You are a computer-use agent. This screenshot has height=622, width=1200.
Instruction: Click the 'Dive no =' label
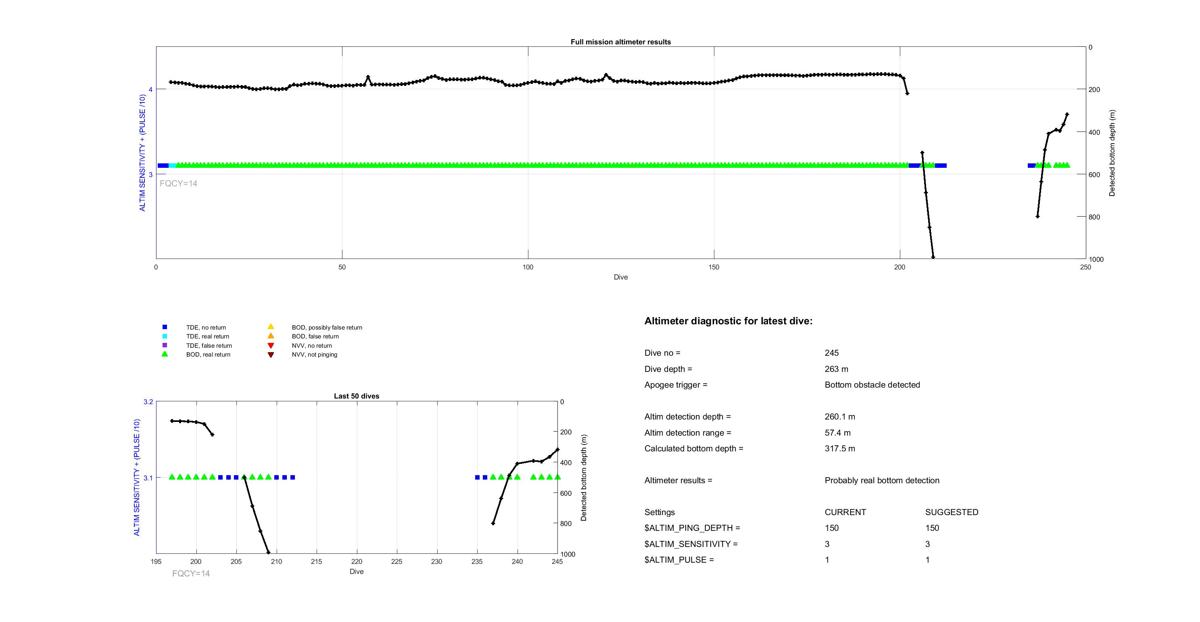(662, 353)
